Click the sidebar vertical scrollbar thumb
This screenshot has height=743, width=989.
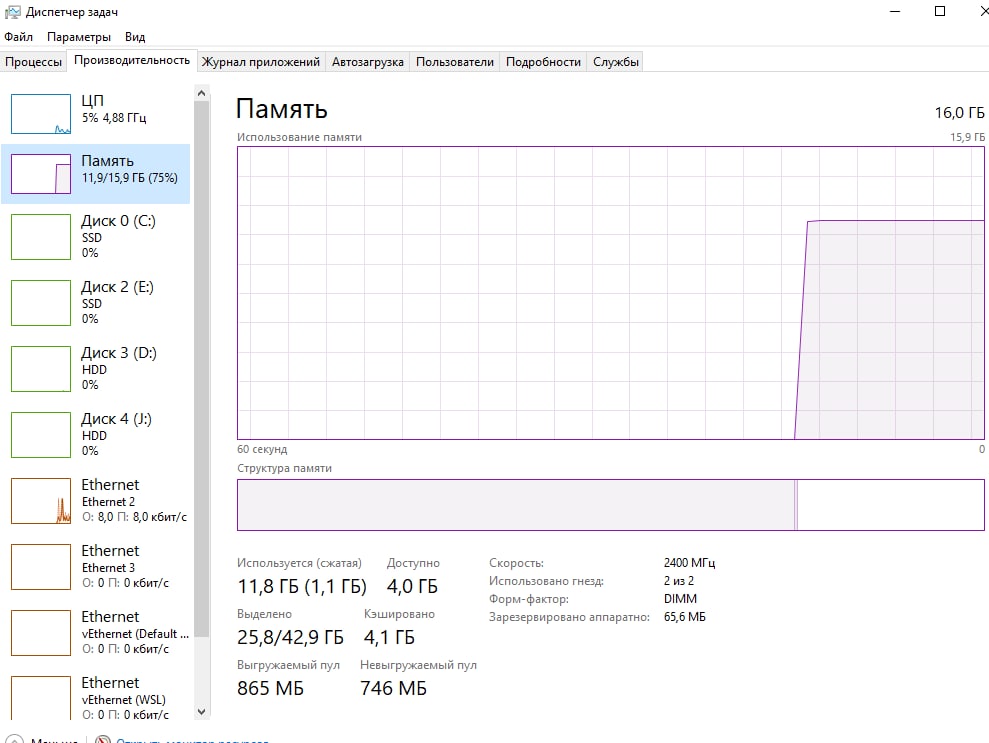coord(201,369)
